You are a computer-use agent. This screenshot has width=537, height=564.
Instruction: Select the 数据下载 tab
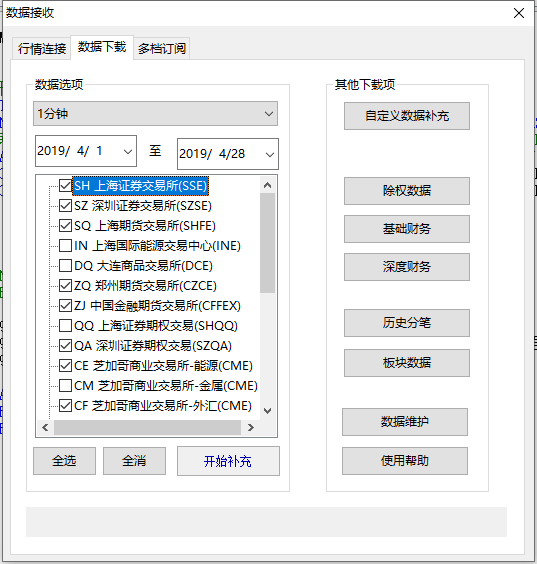pos(102,47)
